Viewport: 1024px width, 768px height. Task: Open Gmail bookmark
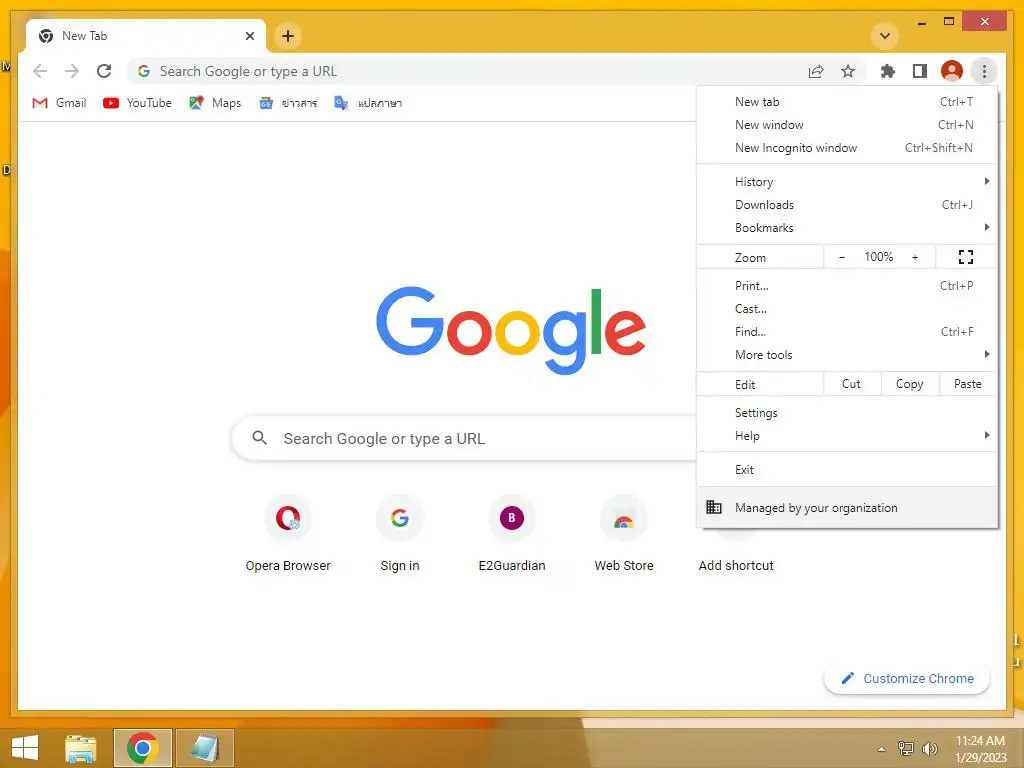(59, 103)
